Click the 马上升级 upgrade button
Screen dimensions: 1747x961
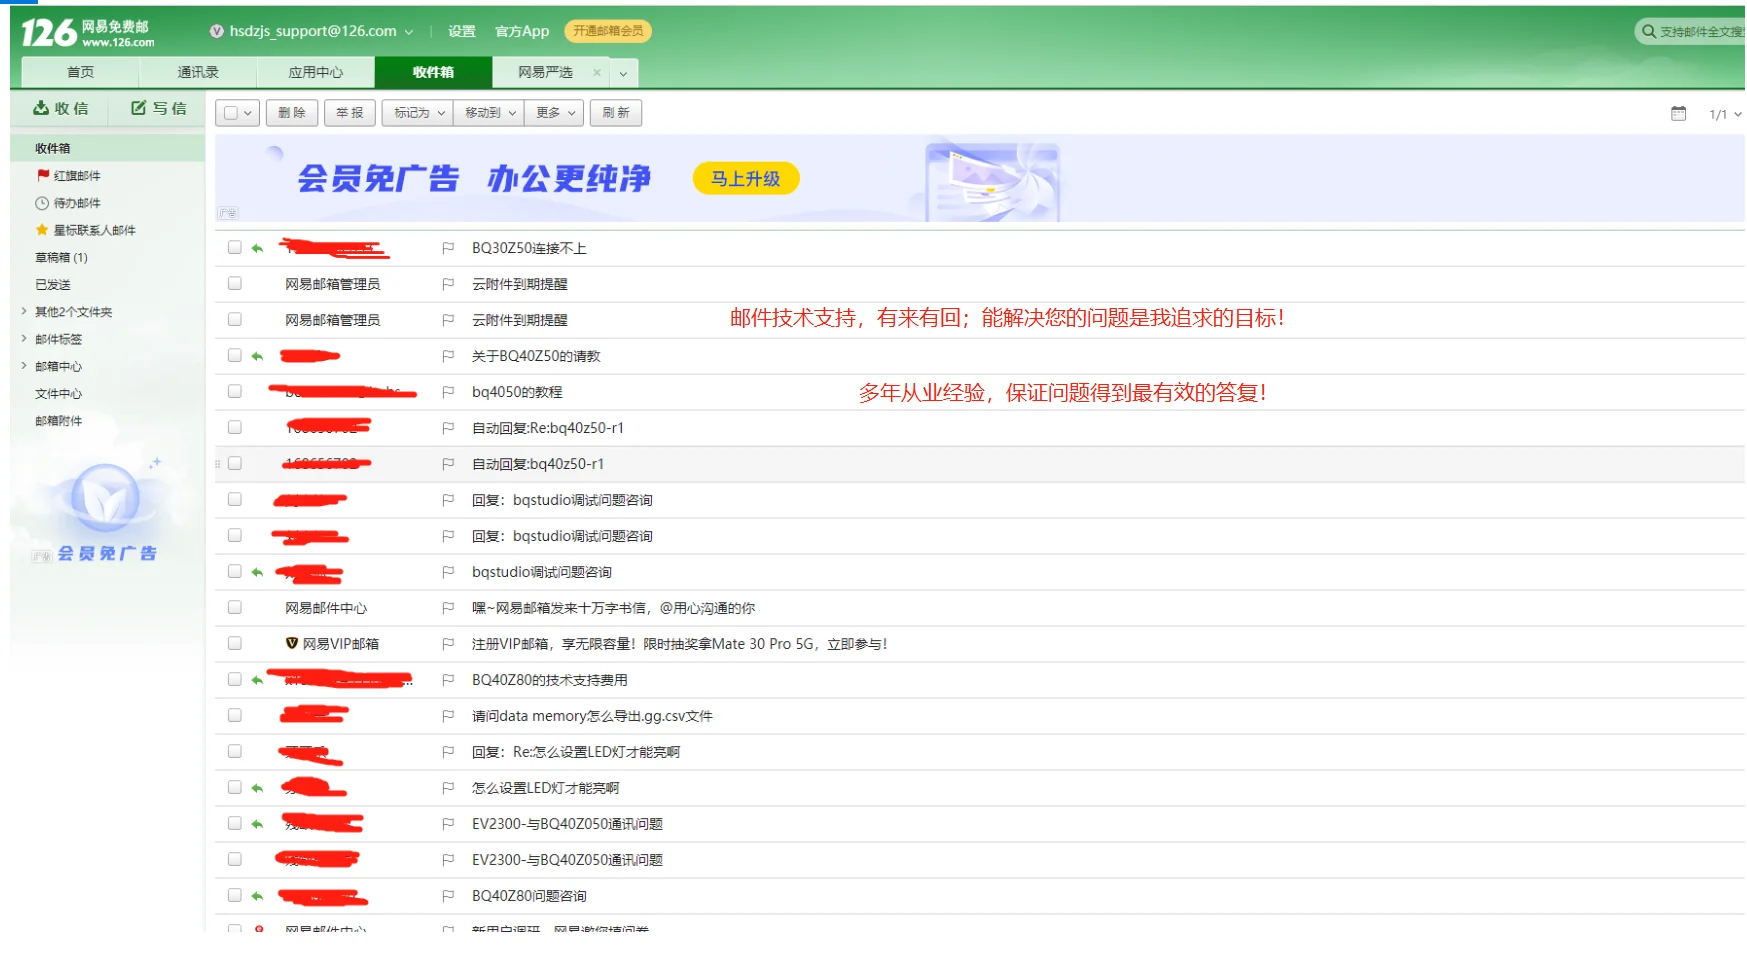pyautogui.click(x=745, y=179)
